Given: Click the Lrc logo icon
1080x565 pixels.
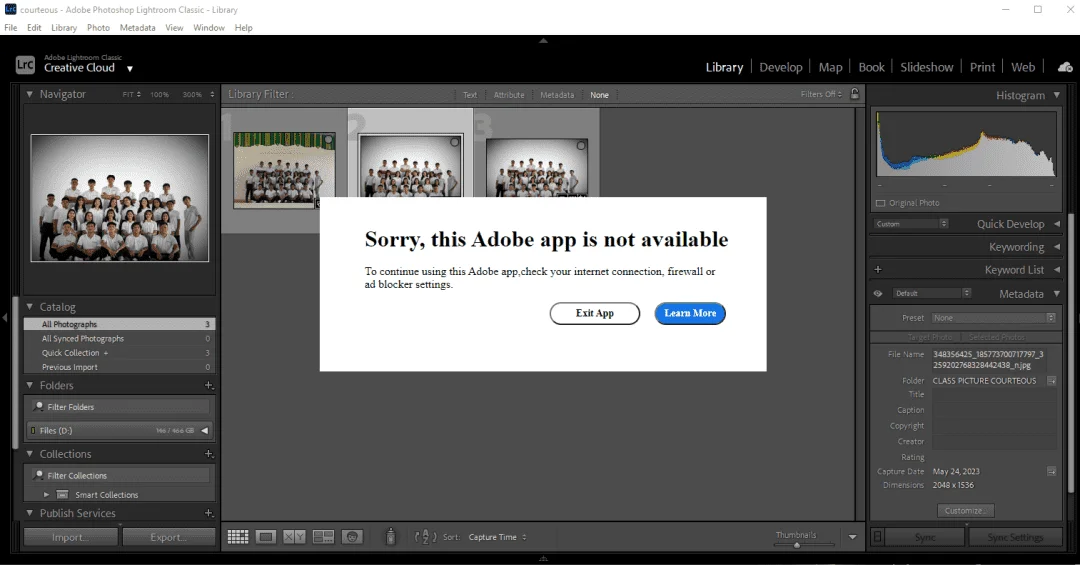Looking at the screenshot, I should coord(25,65).
